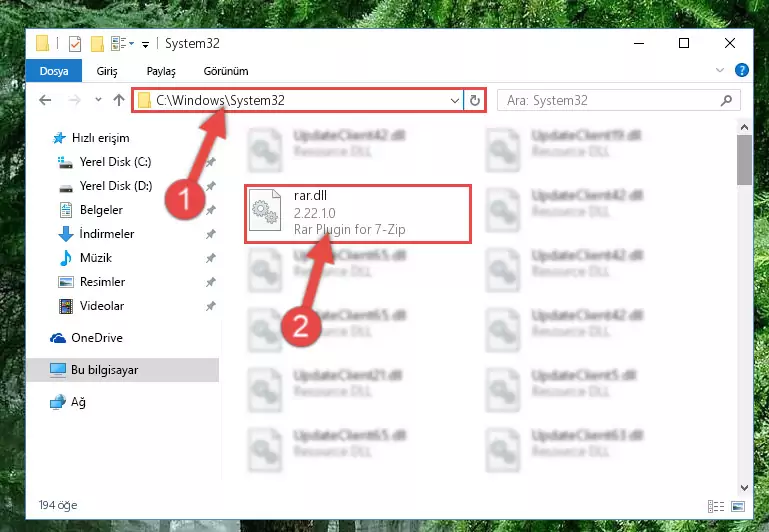Select the rar.dll file icon
The image size is (769, 532).
(265, 211)
